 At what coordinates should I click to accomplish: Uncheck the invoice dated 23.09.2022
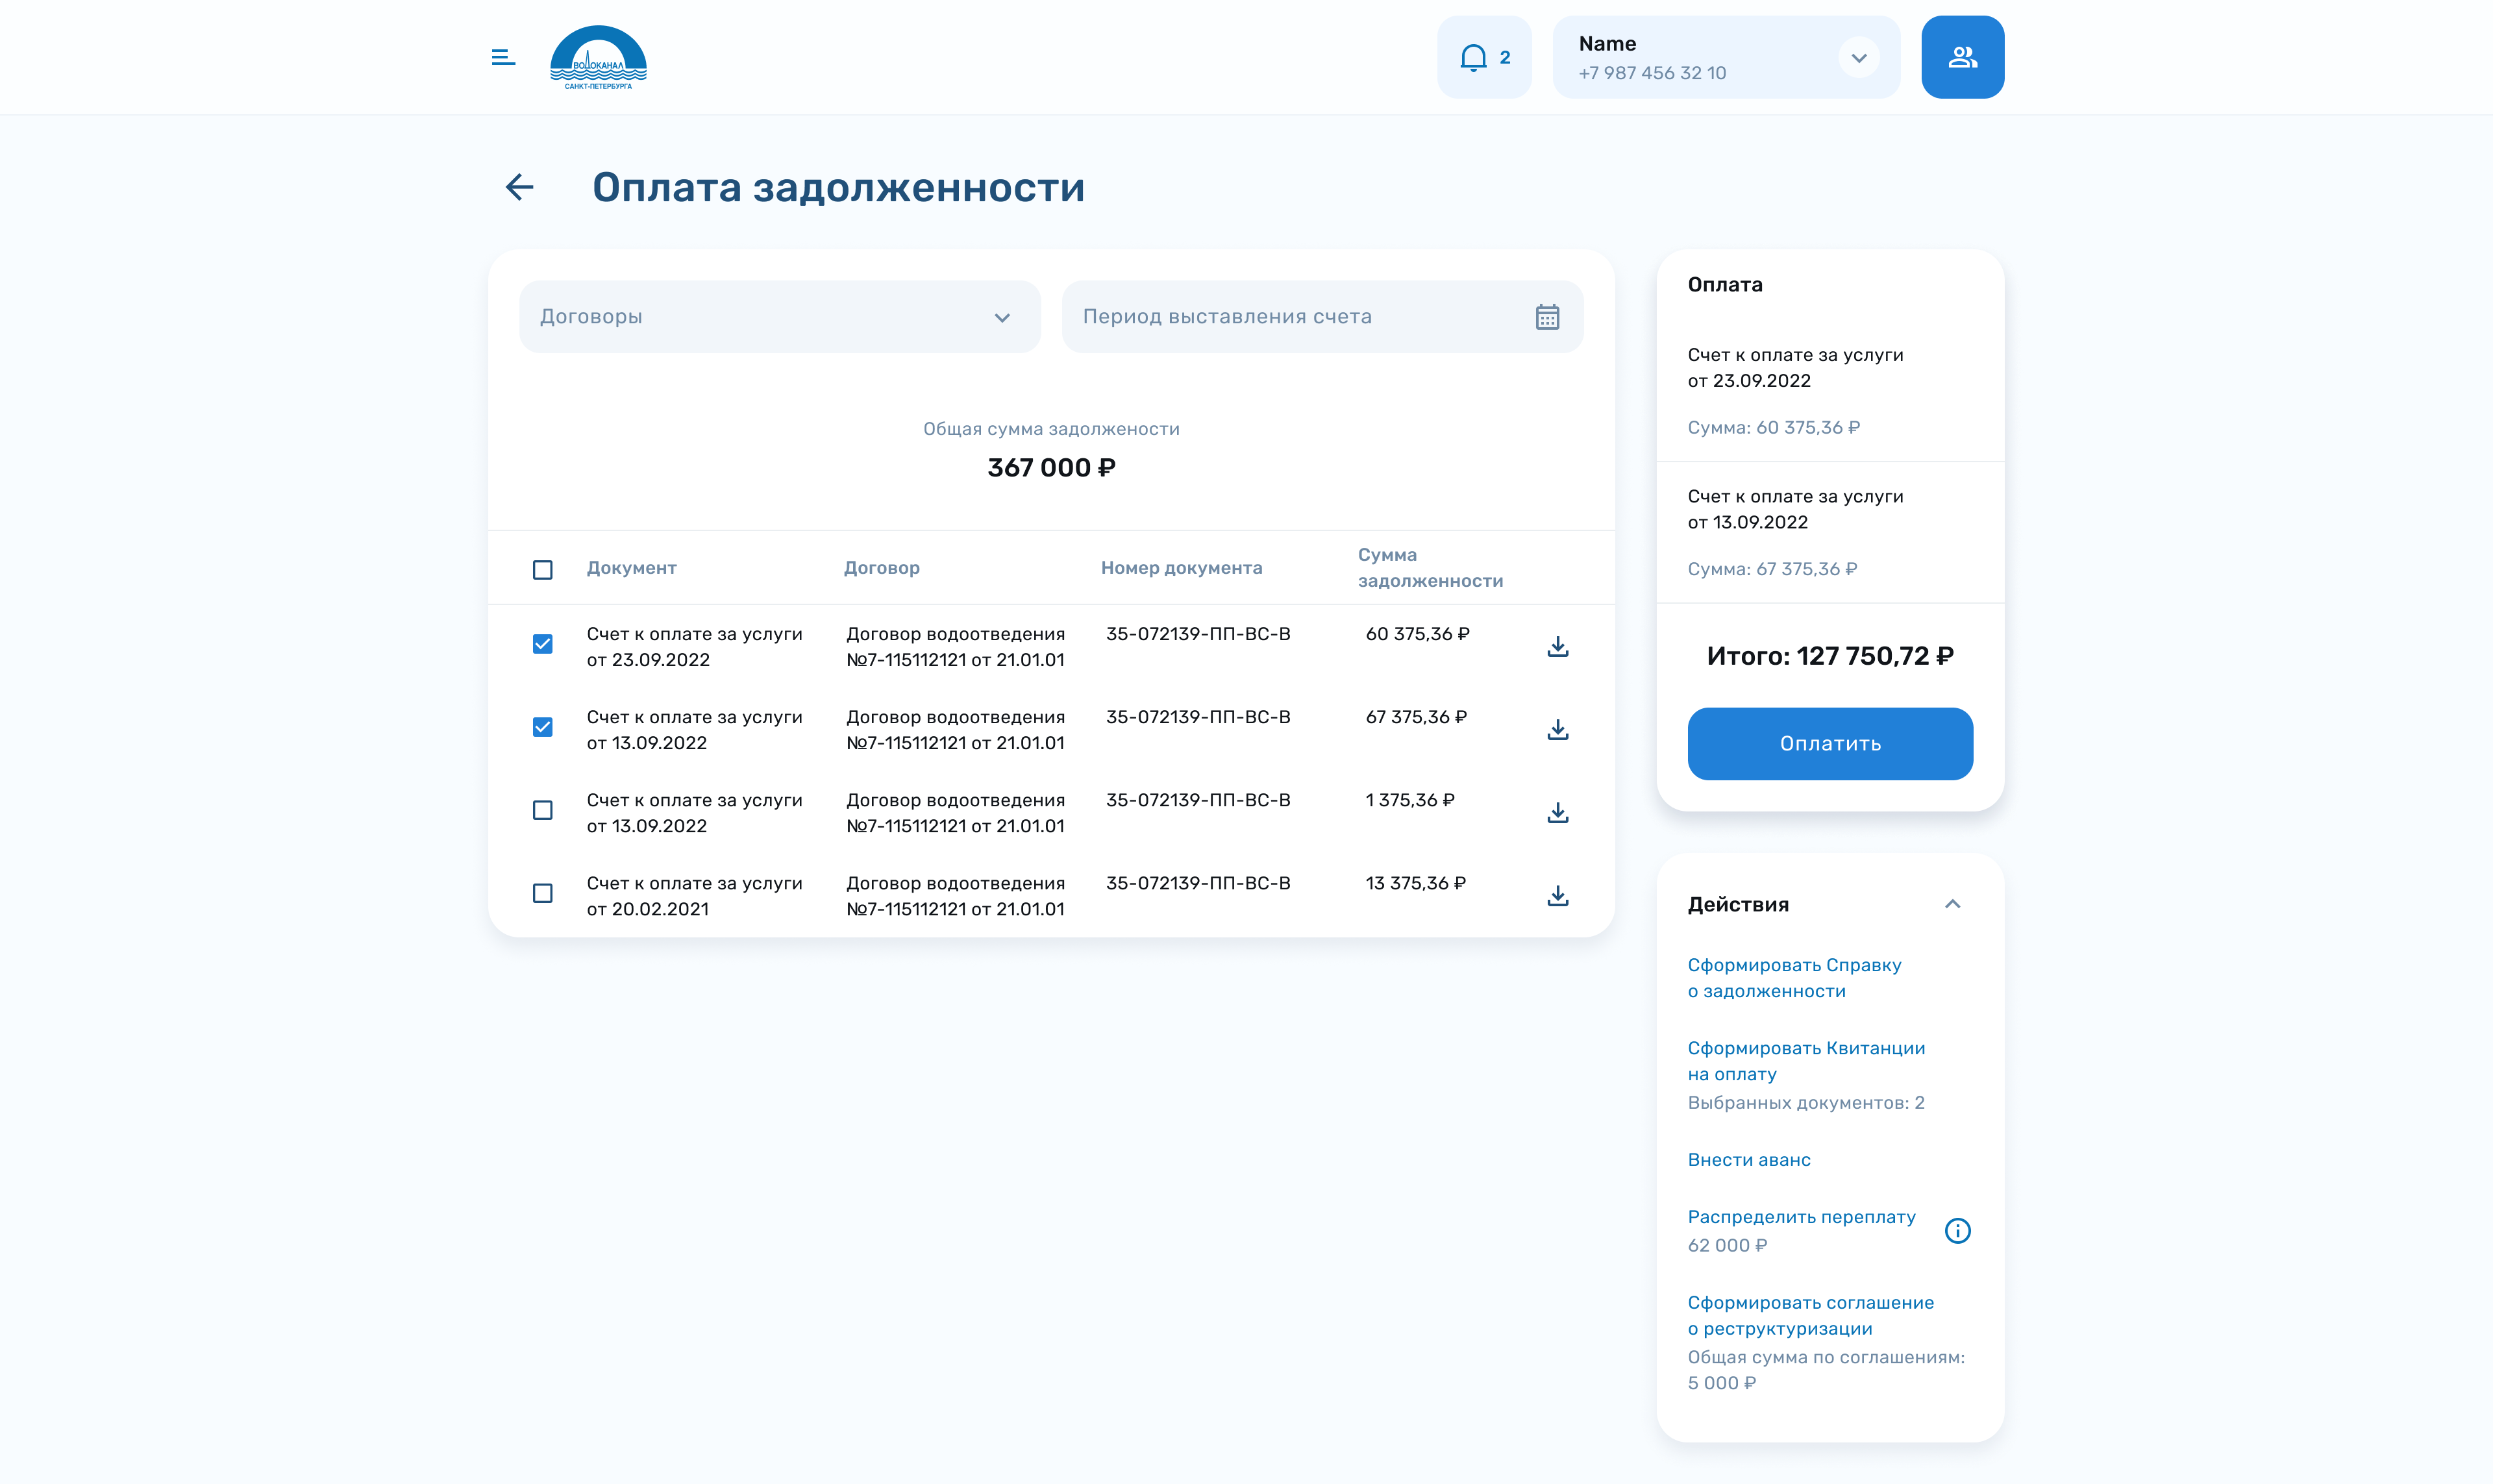(x=543, y=644)
